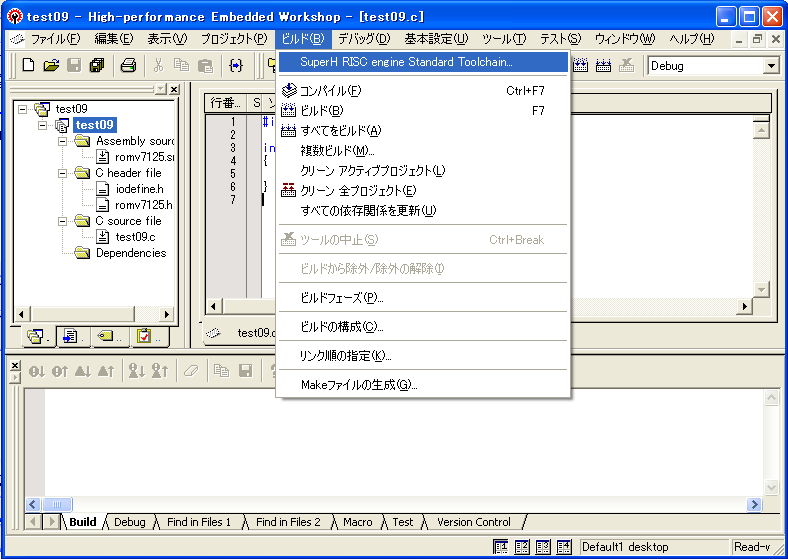Open the Debug configuration dropdown
This screenshot has width=788, height=559.
point(770,66)
